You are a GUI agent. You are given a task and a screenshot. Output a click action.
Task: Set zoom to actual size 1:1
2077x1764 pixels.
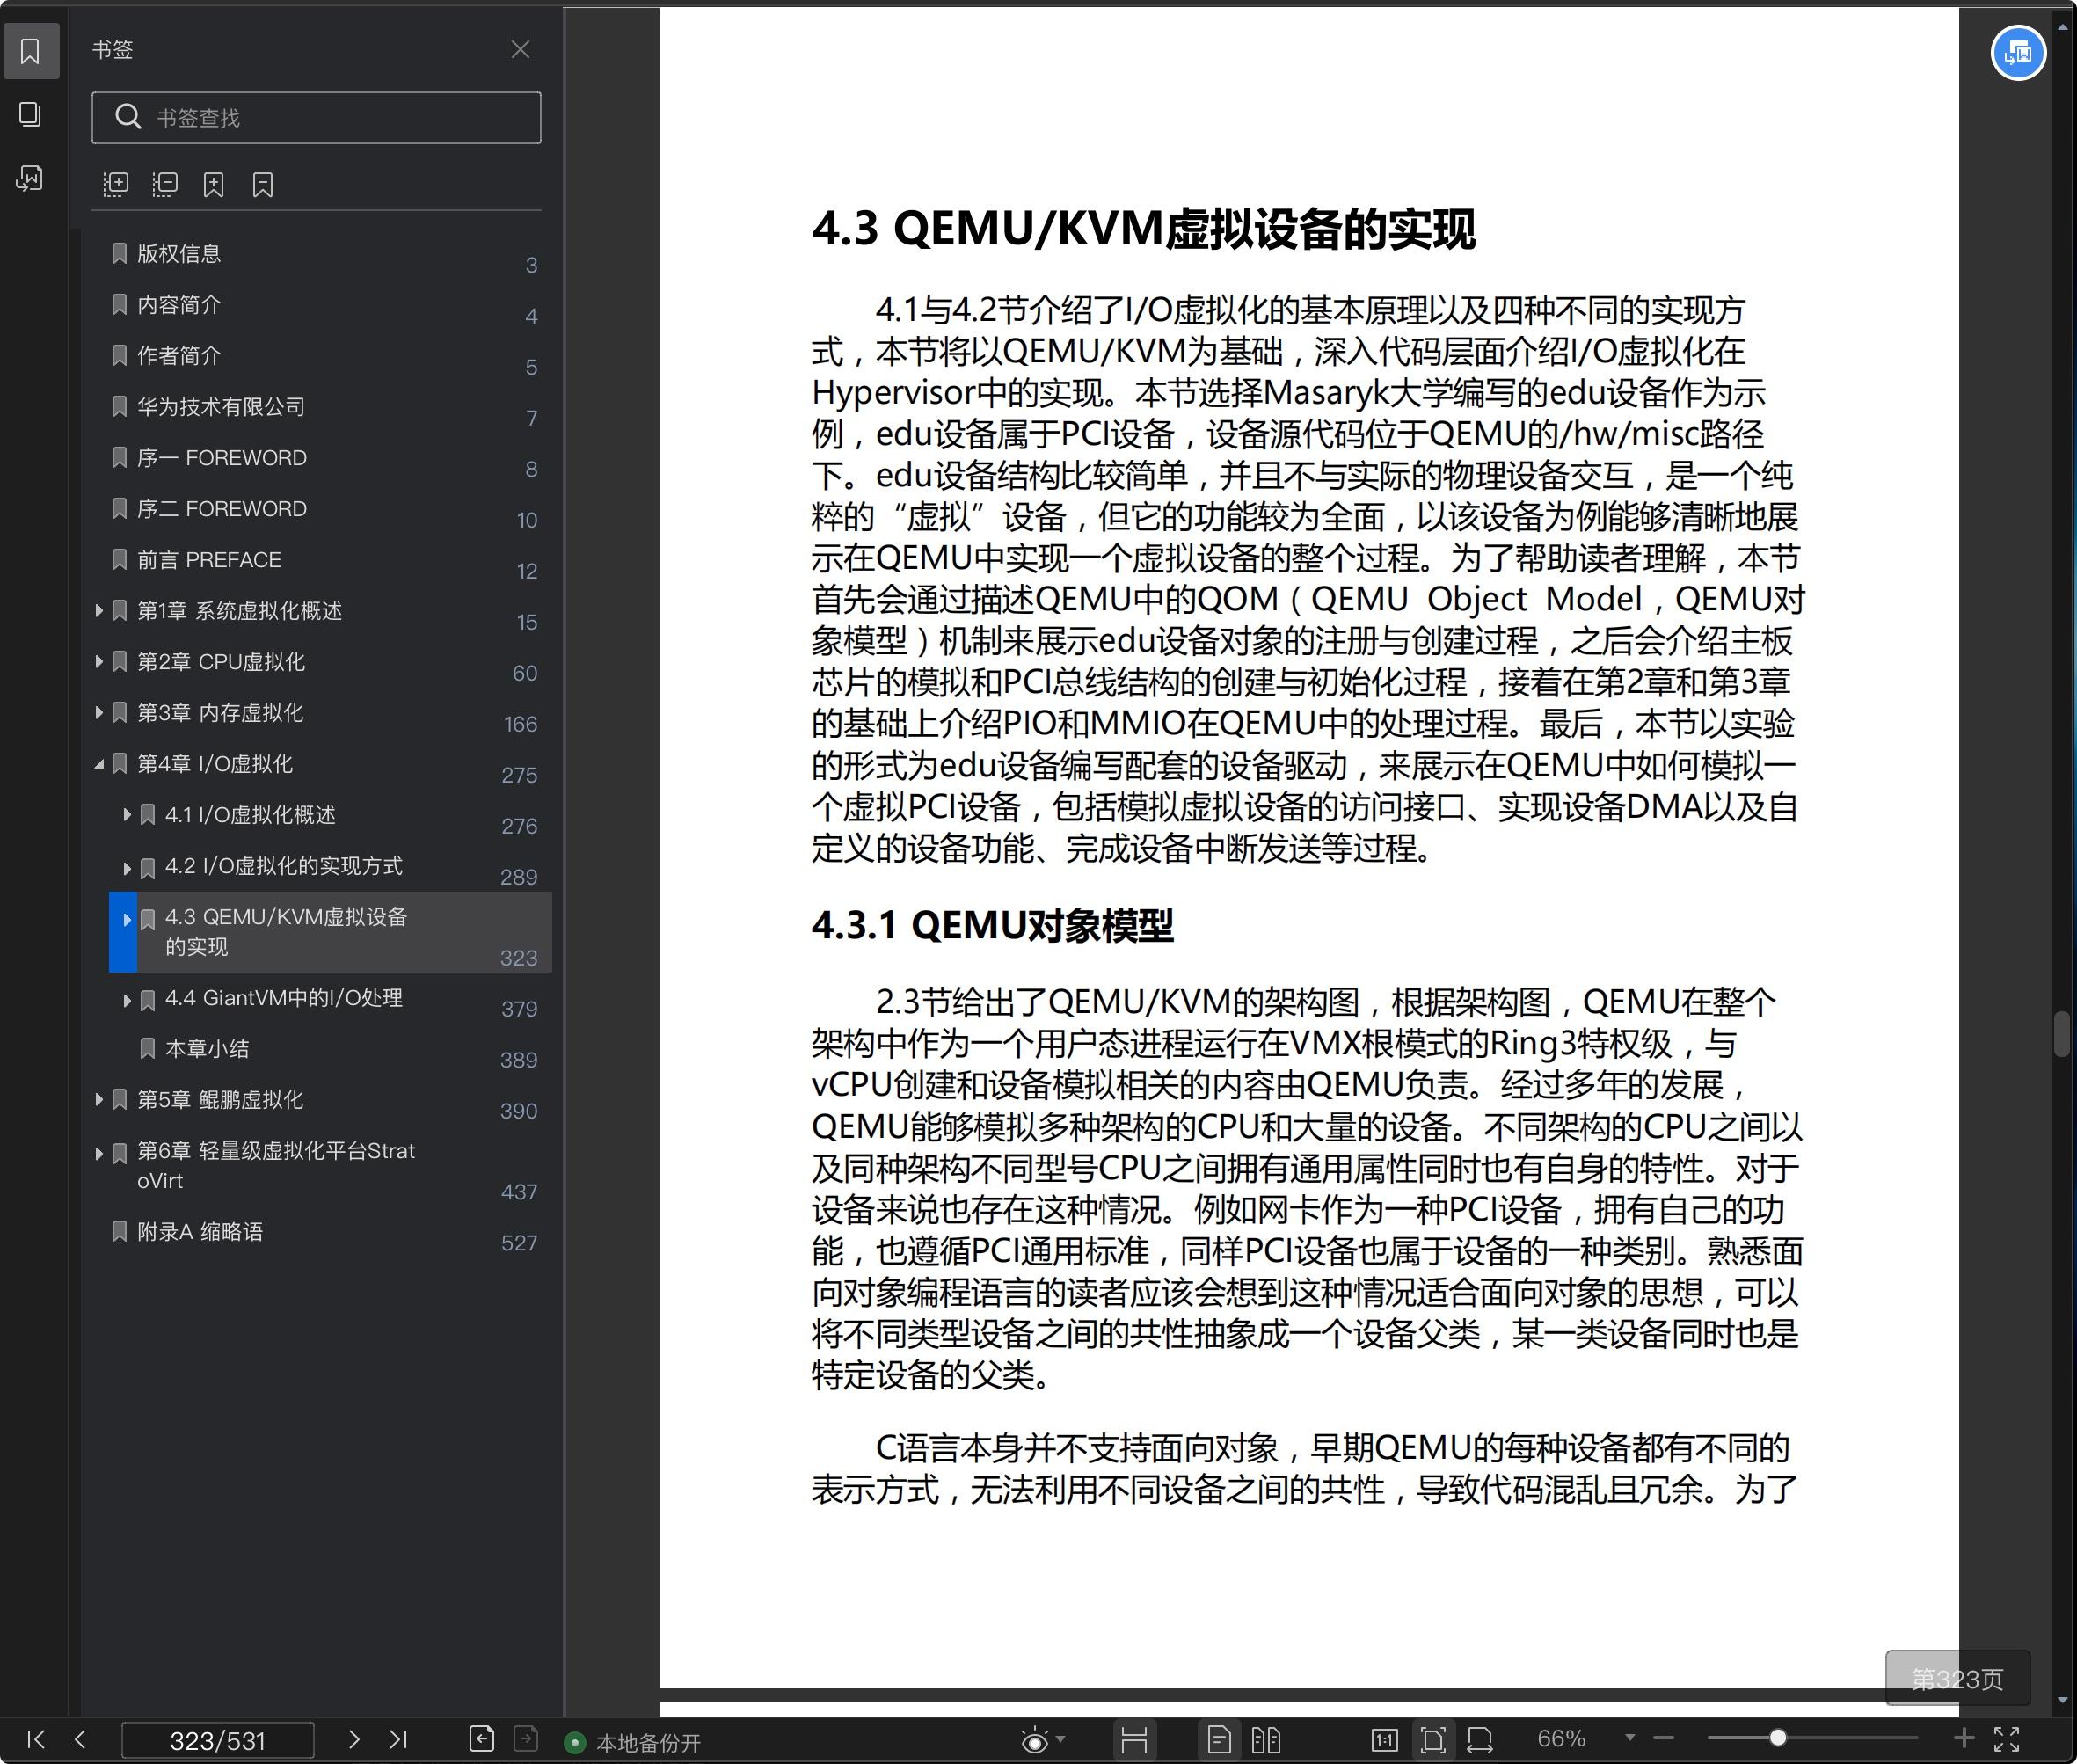[1384, 1740]
